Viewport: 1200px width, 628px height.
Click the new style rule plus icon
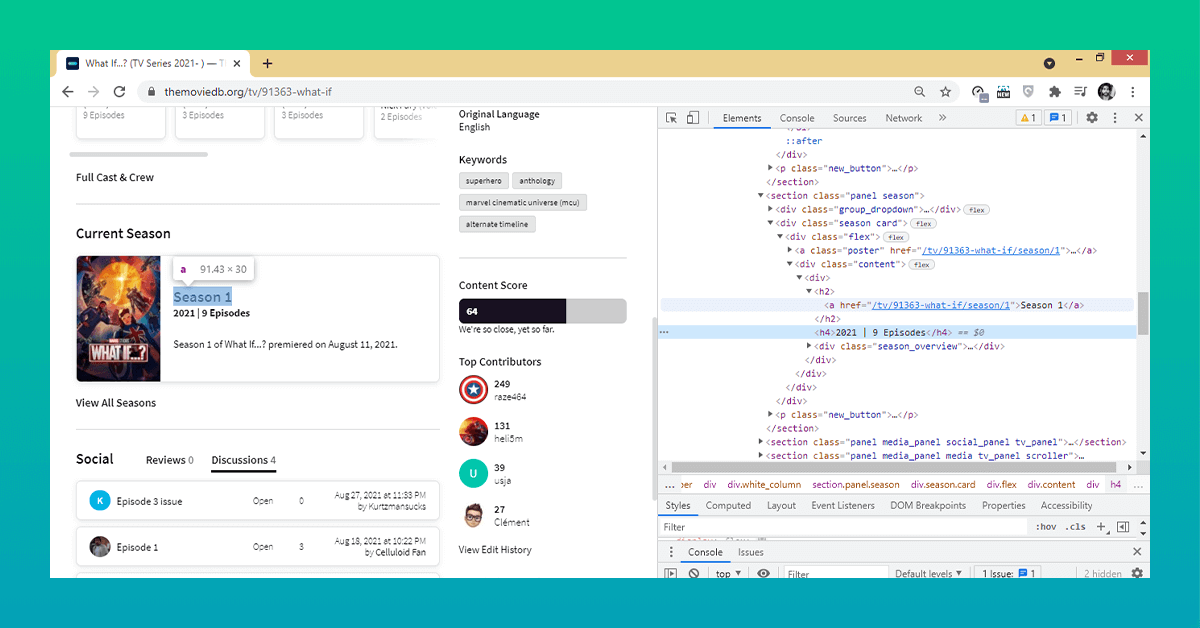pyautogui.click(x=1101, y=526)
